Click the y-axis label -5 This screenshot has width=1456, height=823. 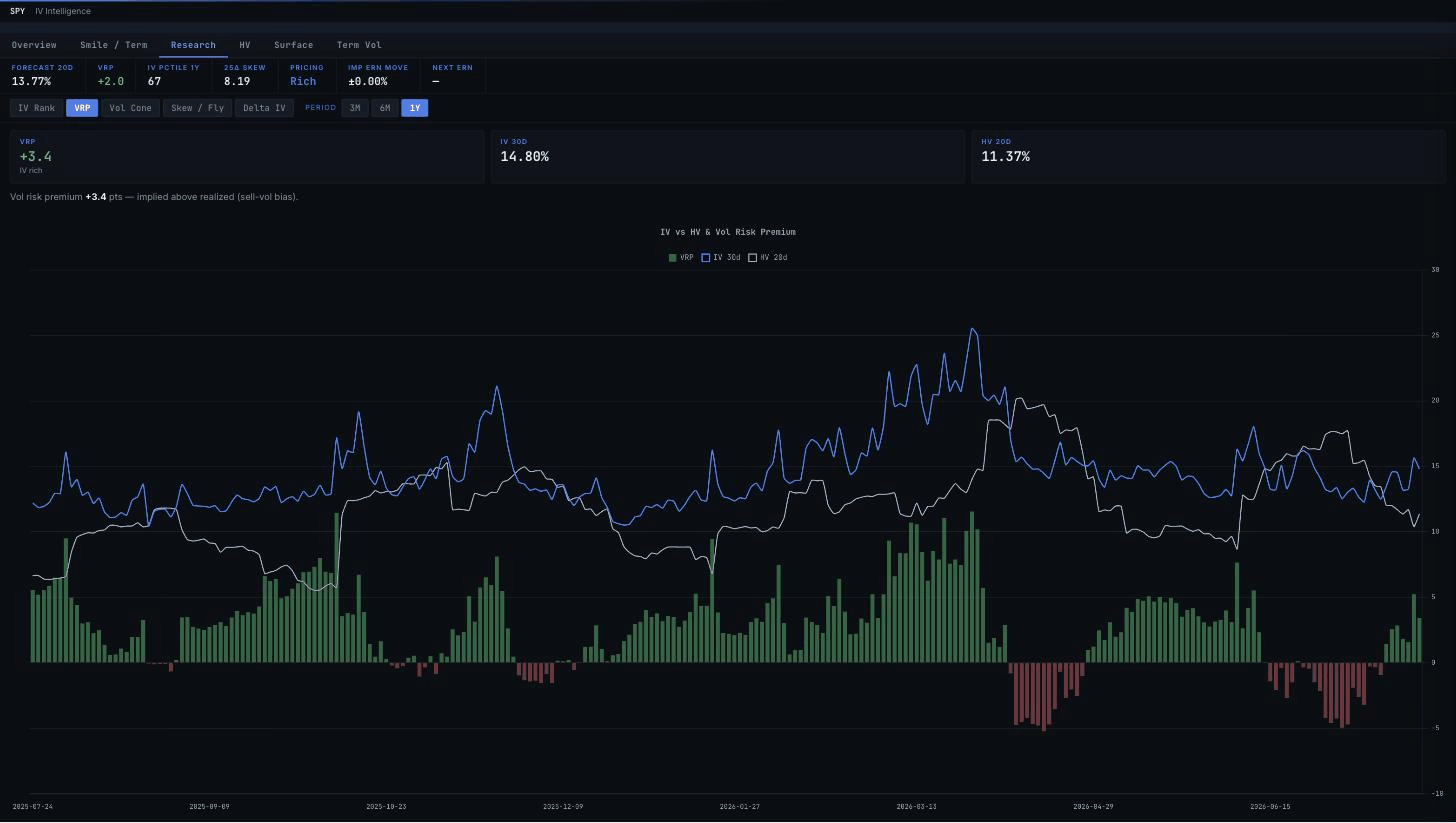[1435, 728]
